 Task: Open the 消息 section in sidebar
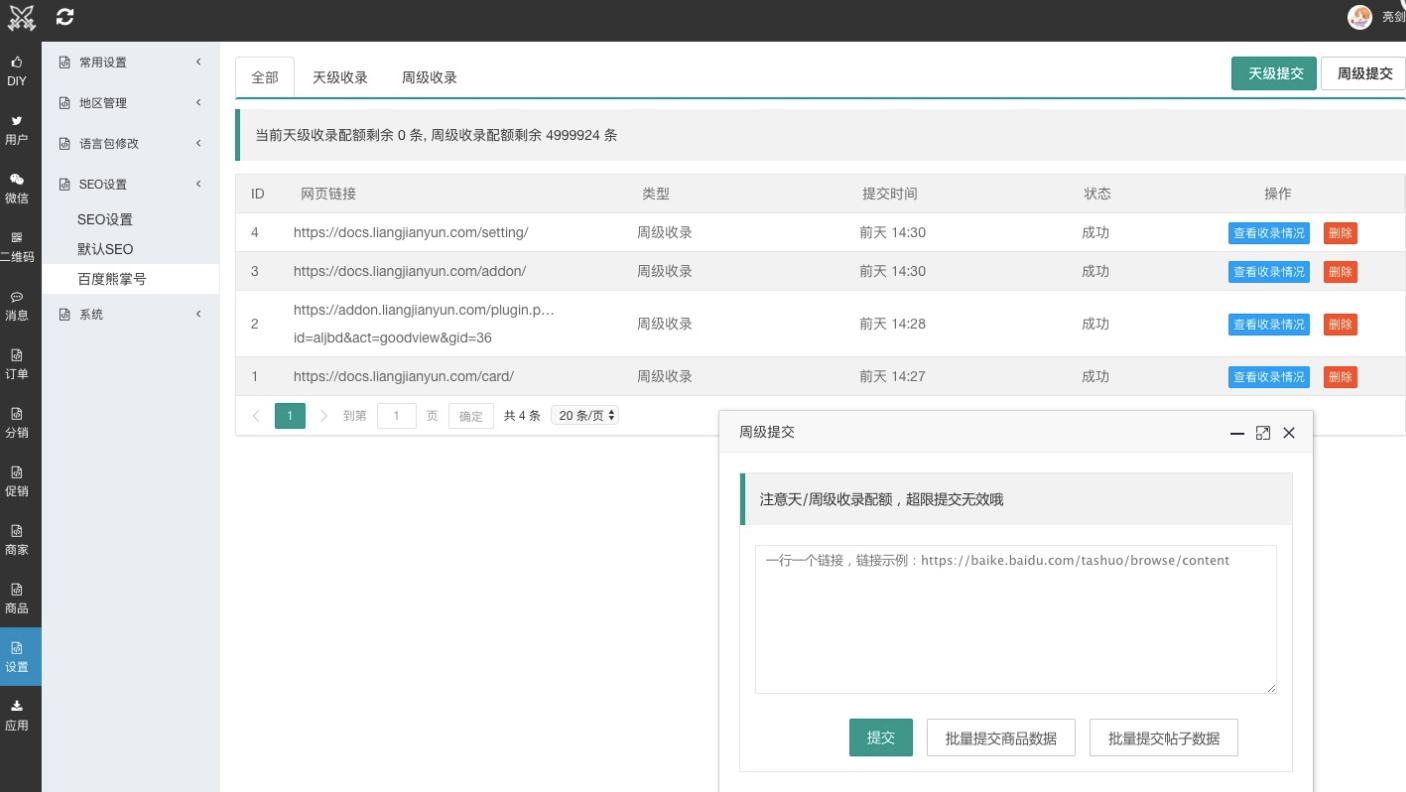coord(17,306)
